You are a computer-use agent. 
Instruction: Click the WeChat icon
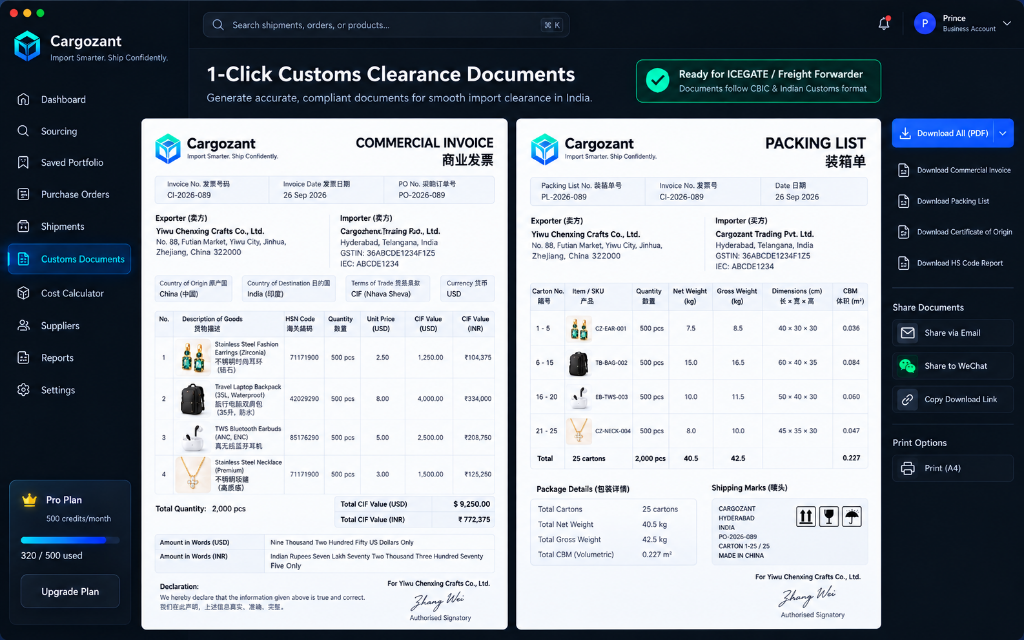click(908, 366)
